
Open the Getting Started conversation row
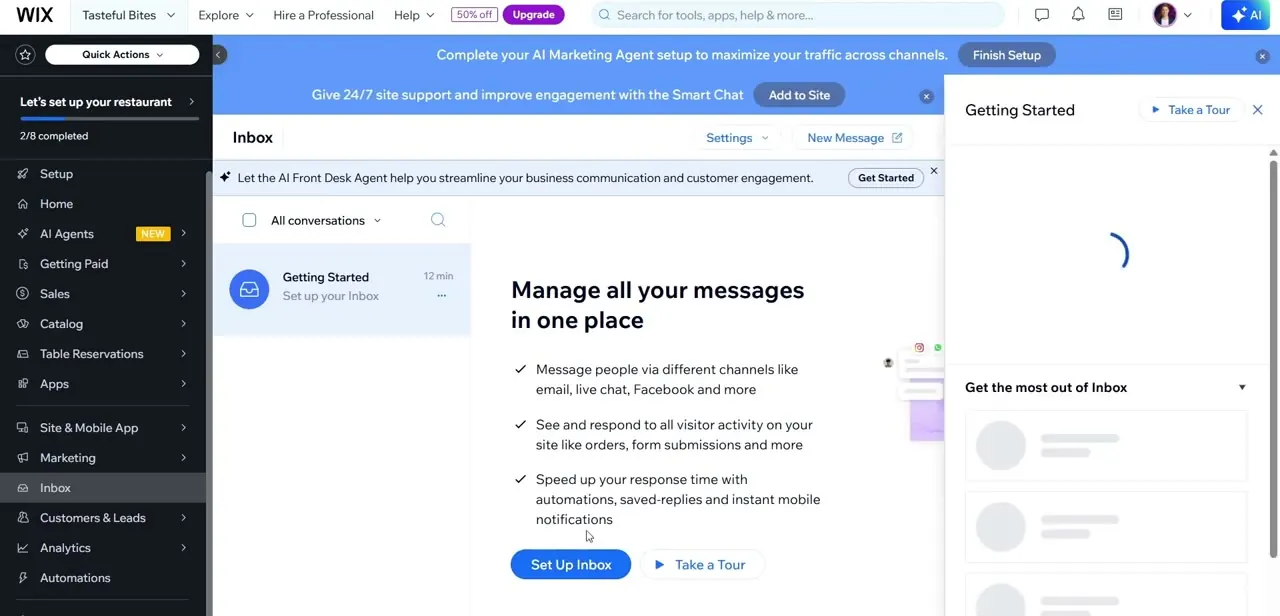341,289
